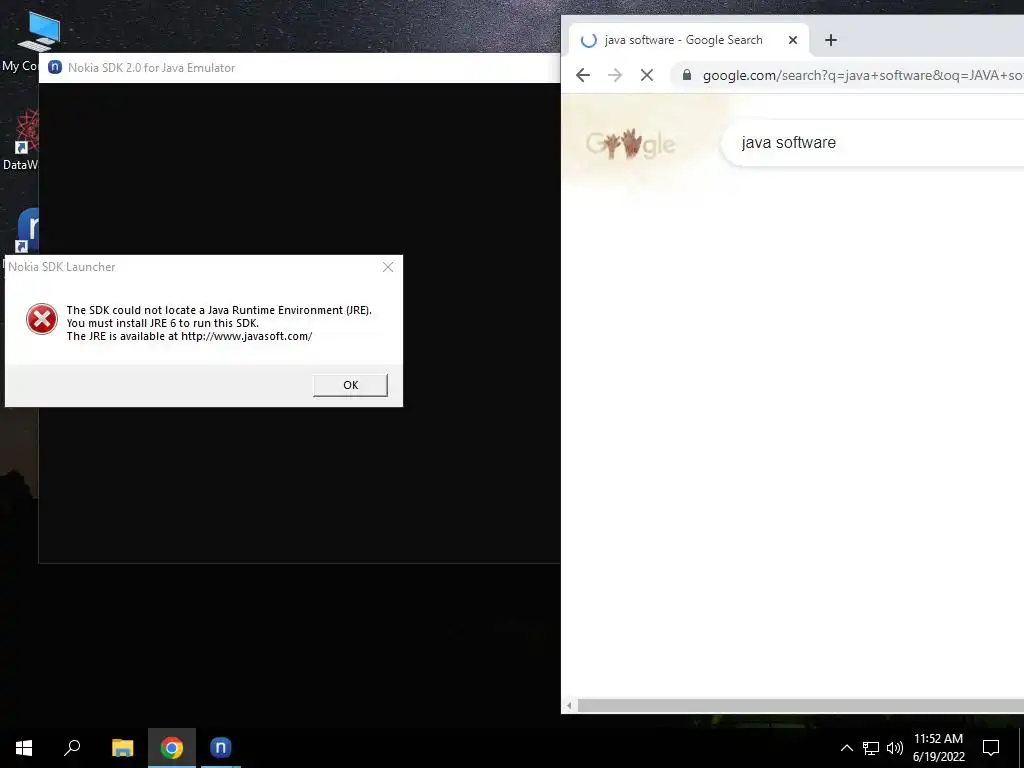This screenshot has height=768, width=1024.
Task: Show hidden system tray icons
Action: (x=846, y=748)
